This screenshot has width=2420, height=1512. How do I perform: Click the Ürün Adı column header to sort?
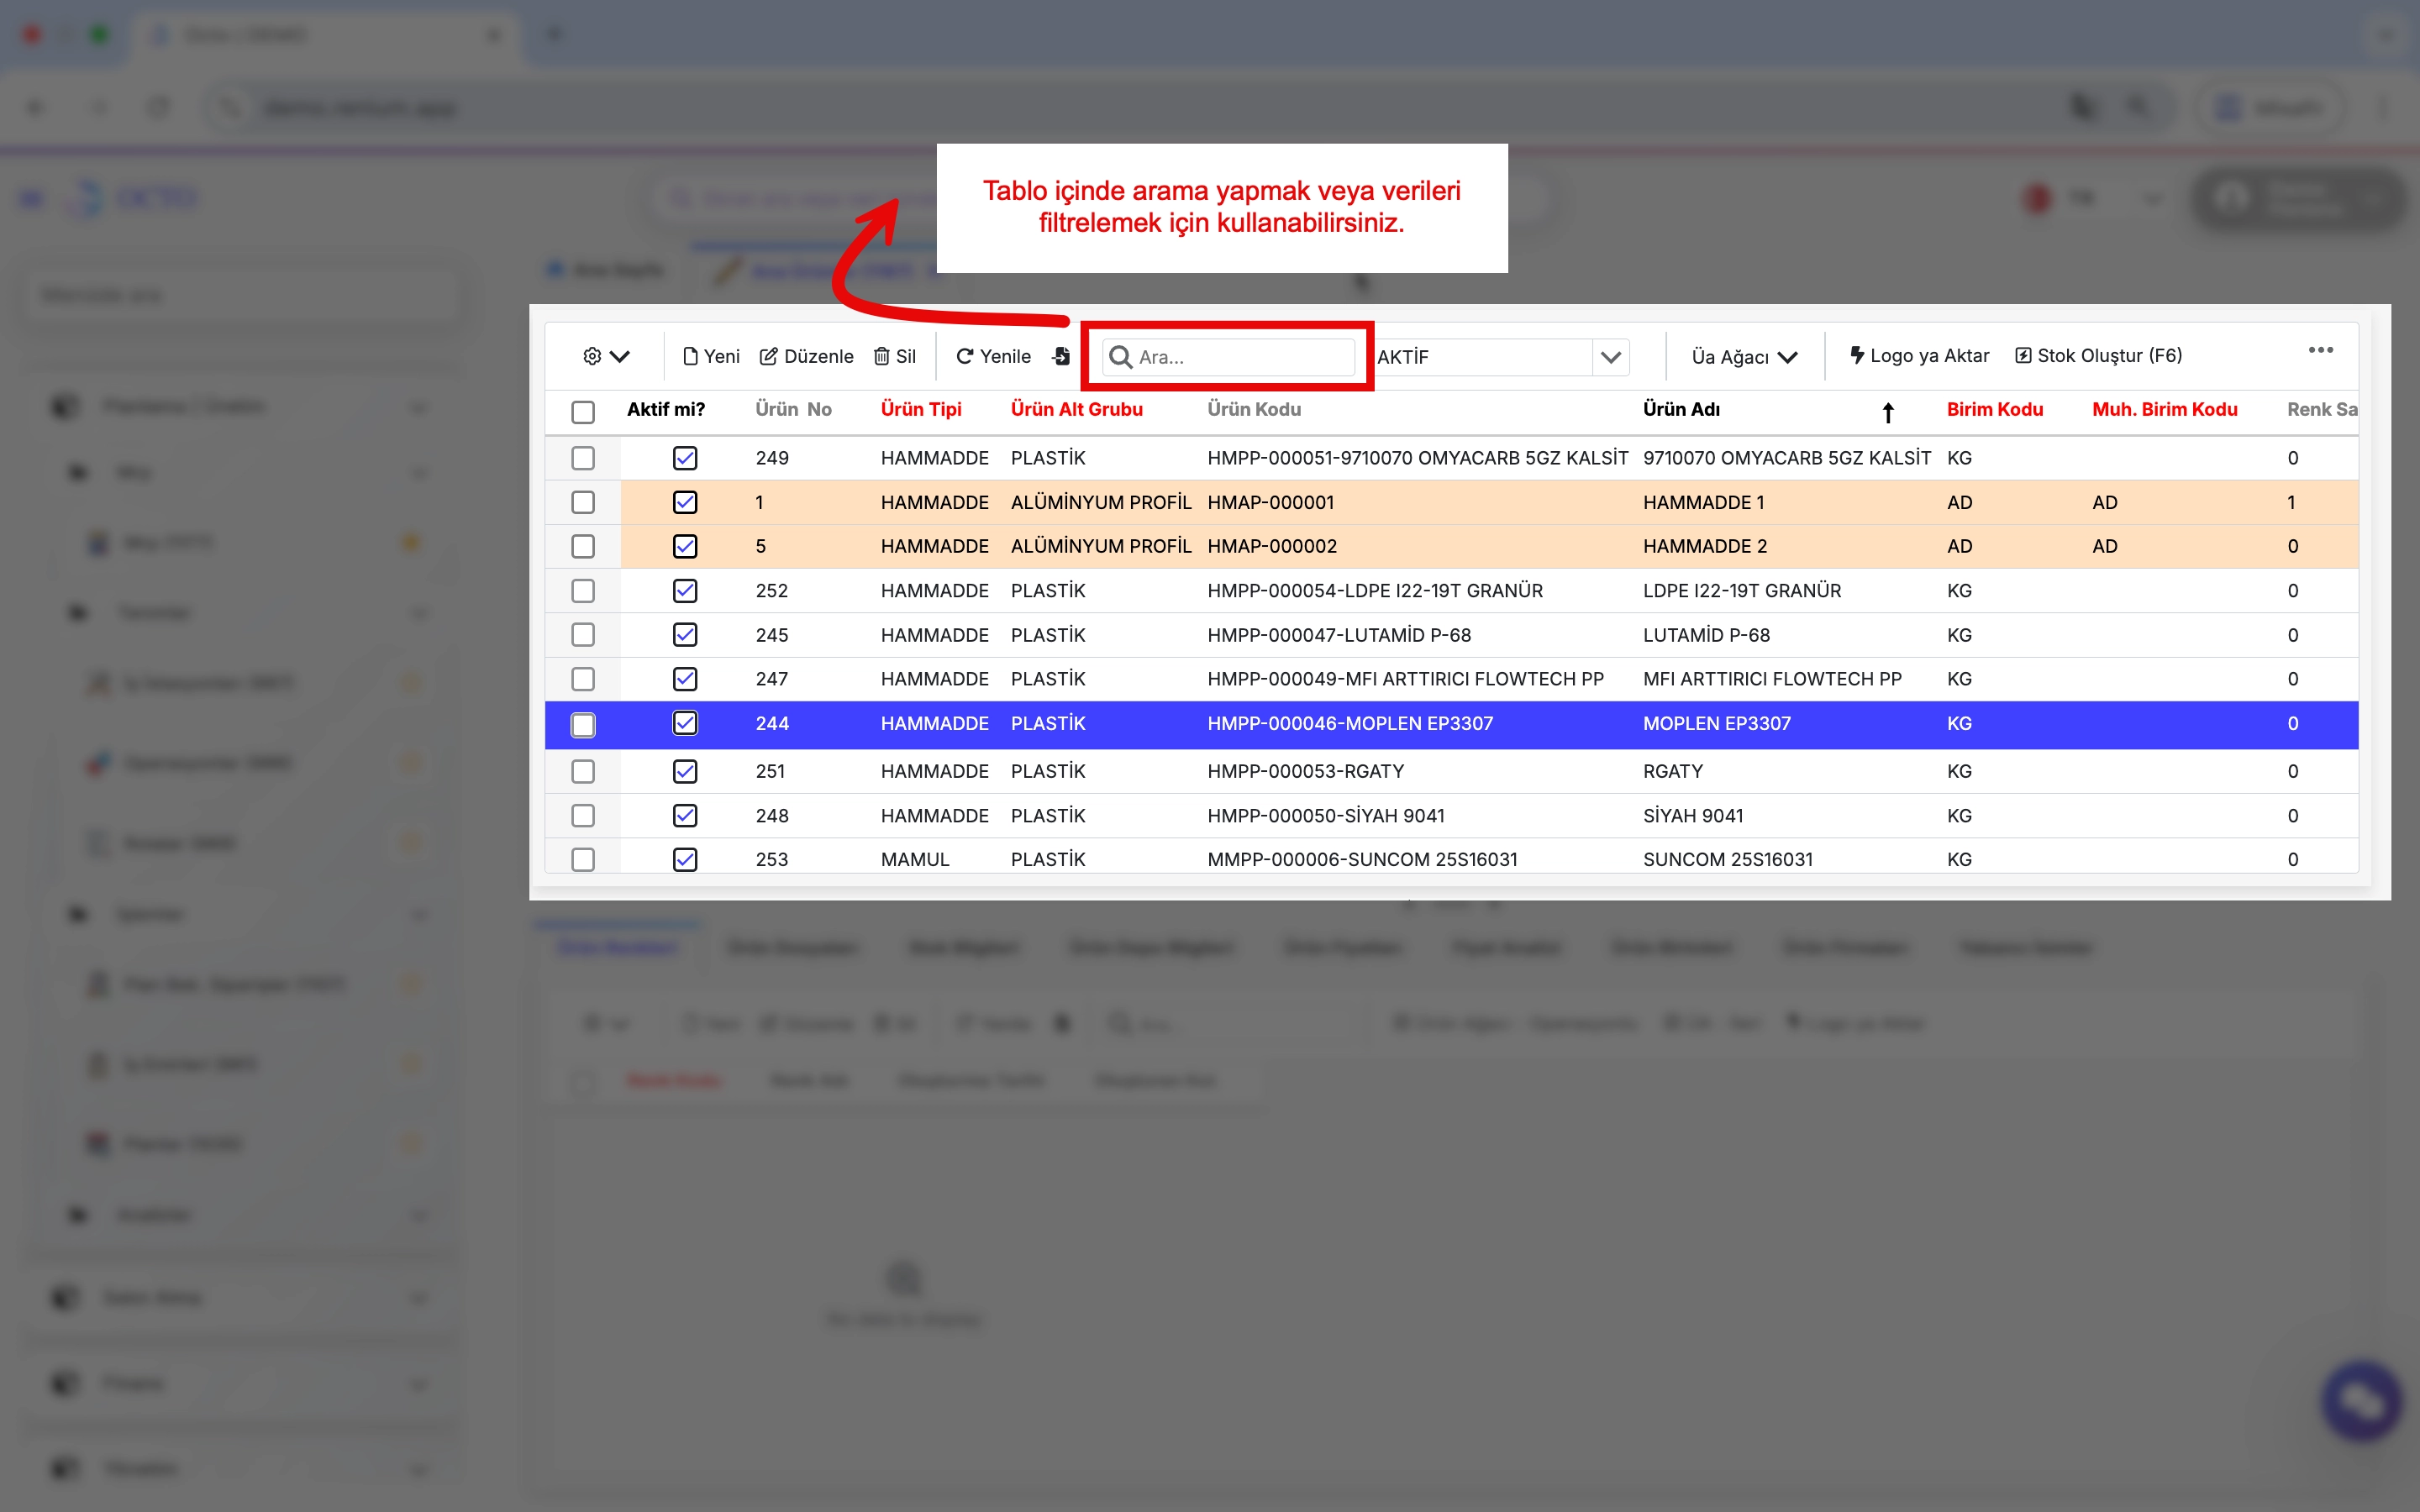point(1681,409)
